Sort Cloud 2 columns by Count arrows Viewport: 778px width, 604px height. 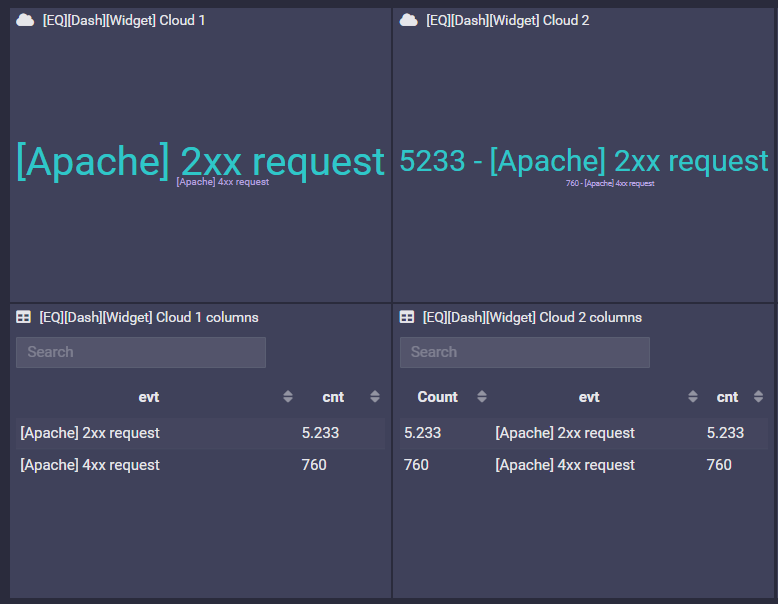pyautogui.click(x=481, y=397)
